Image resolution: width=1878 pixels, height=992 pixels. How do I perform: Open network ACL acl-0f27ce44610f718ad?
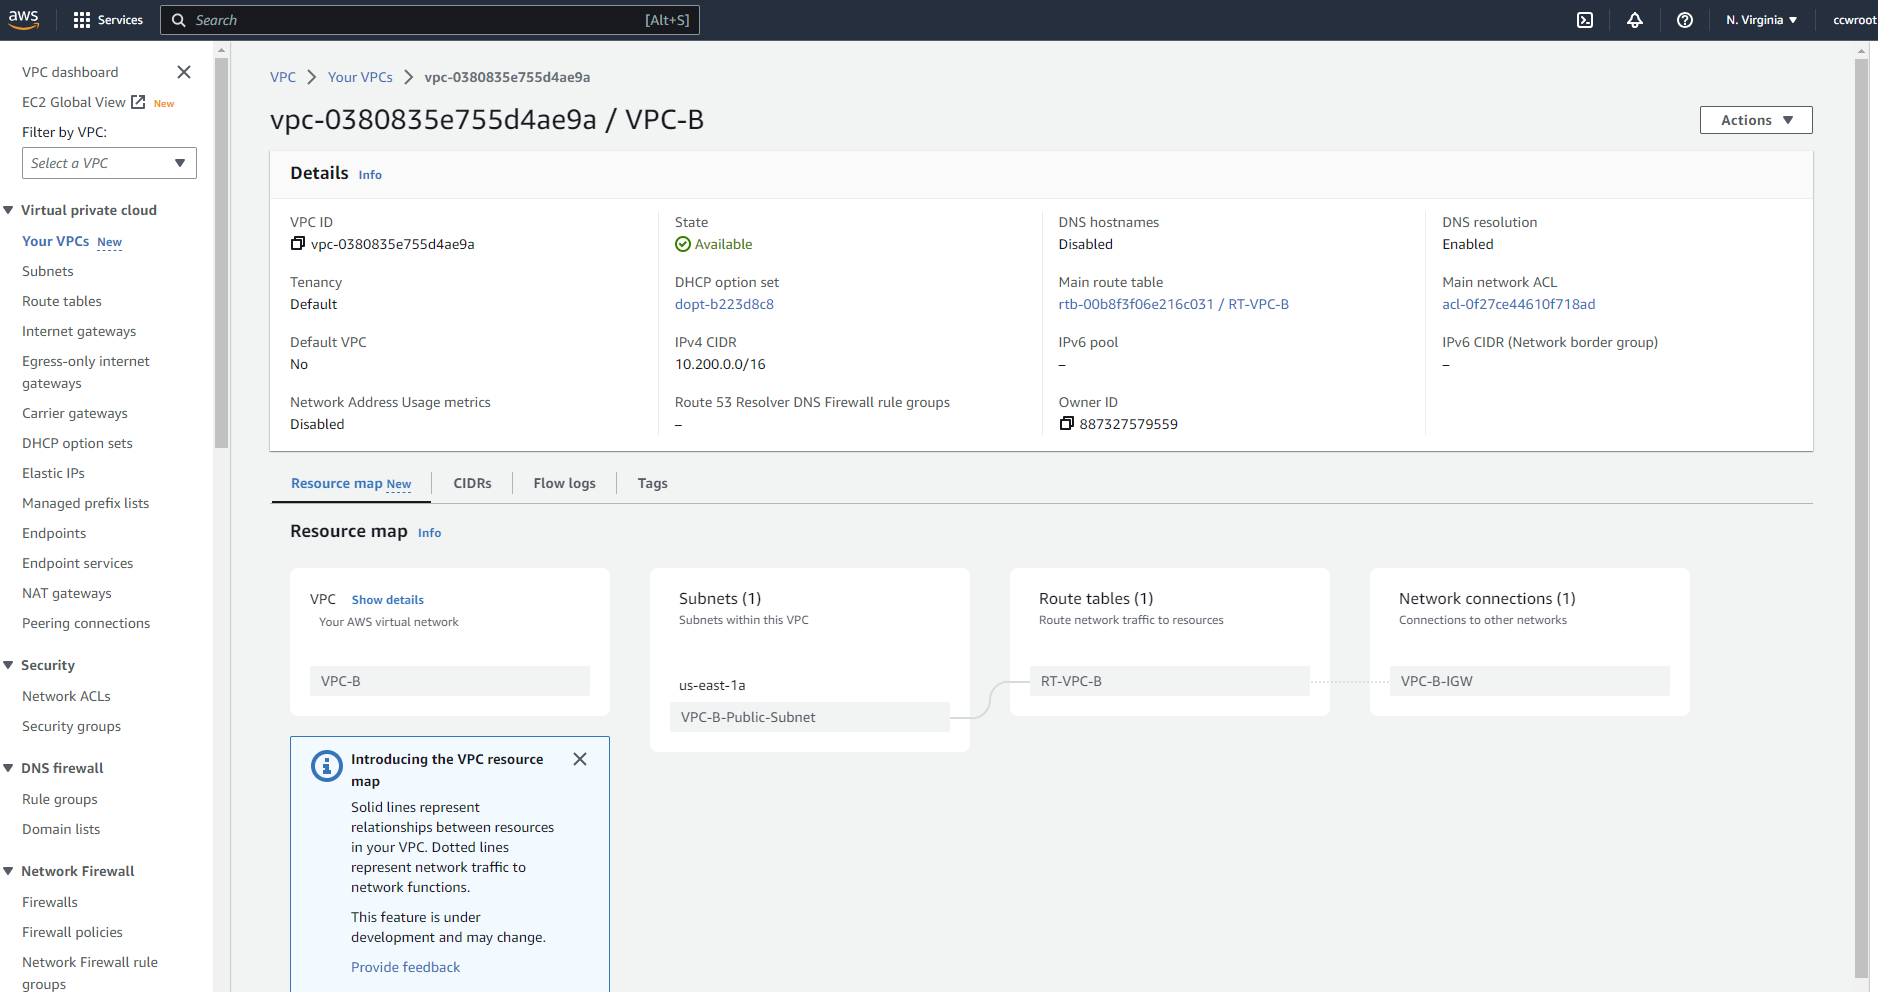(1518, 304)
